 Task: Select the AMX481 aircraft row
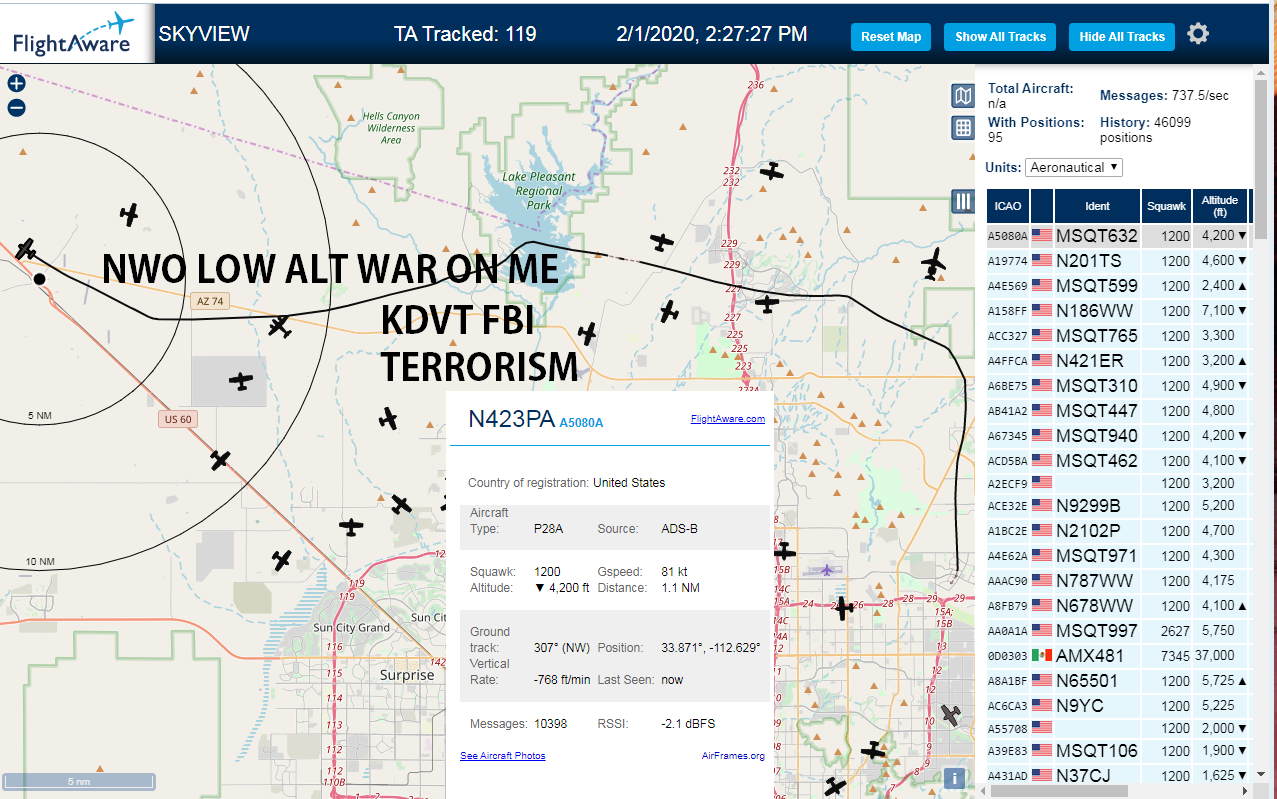[1118, 656]
